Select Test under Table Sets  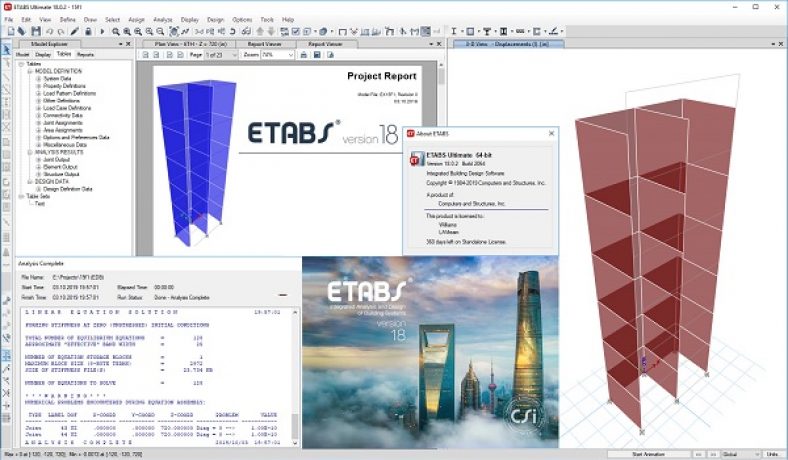[40, 204]
